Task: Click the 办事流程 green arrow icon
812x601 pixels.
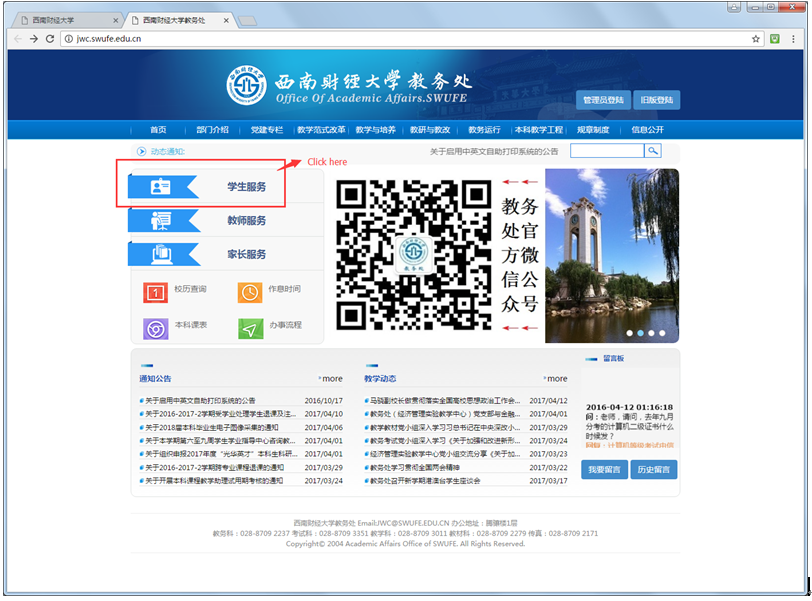Action: click(249, 328)
